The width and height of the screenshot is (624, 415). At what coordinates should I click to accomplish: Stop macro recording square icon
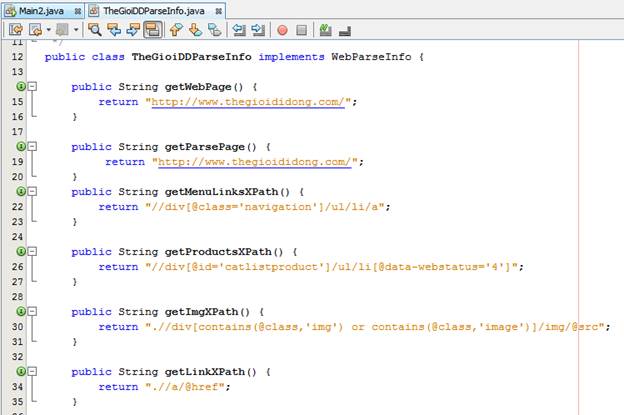tap(302, 30)
